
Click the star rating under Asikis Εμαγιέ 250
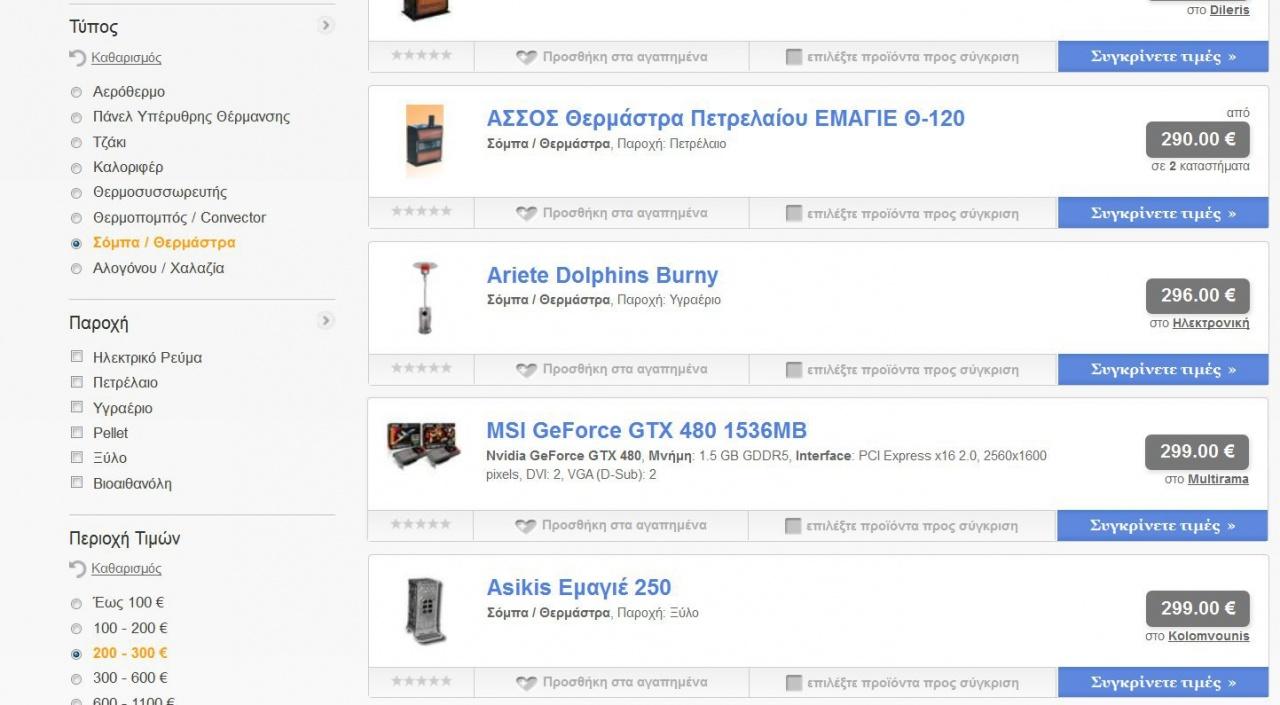(421, 681)
